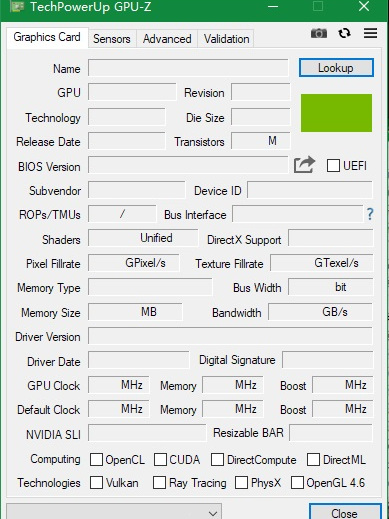This screenshot has height=519, width=389.
Task: Click the Name field
Action: [188, 68]
